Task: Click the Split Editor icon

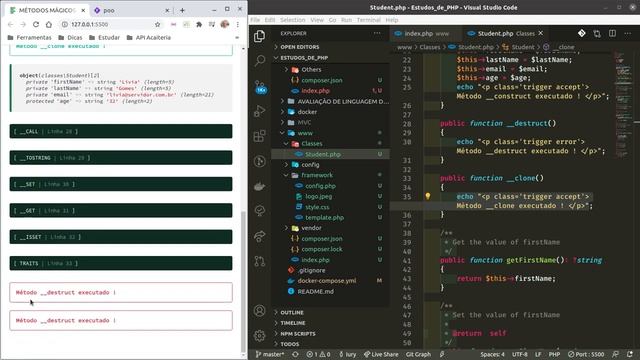Action: (612, 33)
